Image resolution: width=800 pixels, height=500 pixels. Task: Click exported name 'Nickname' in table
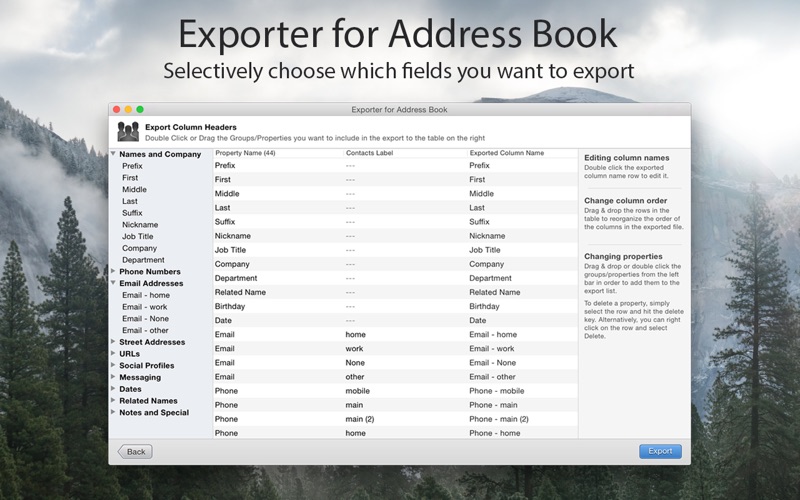pyautogui.click(x=487, y=236)
